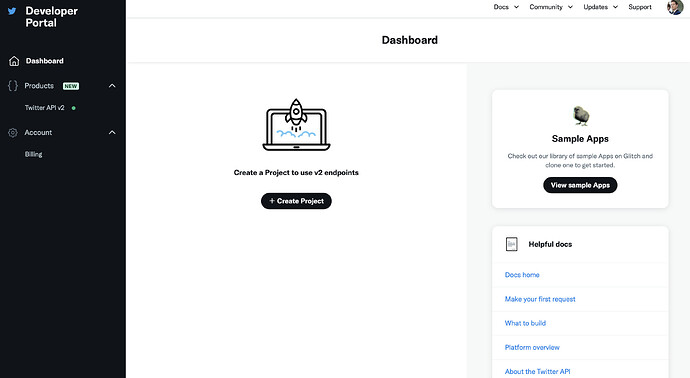Click the Dashboard home icon
The height and width of the screenshot is (378, 690).
(x=14, y=61)
